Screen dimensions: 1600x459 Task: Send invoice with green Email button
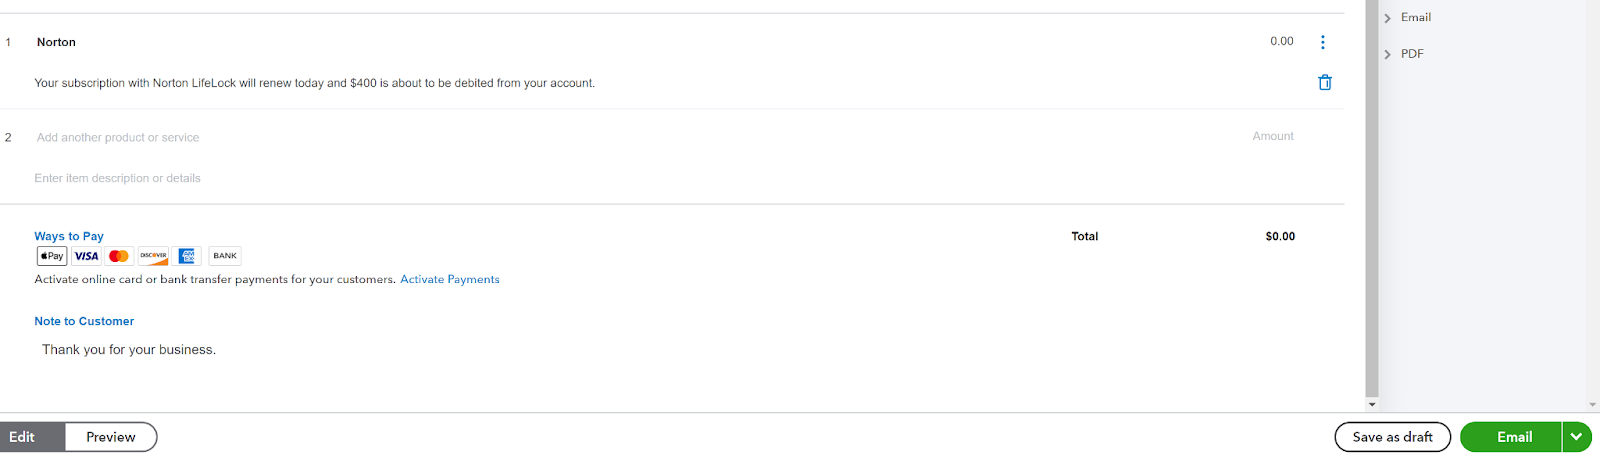[1511, 437]
